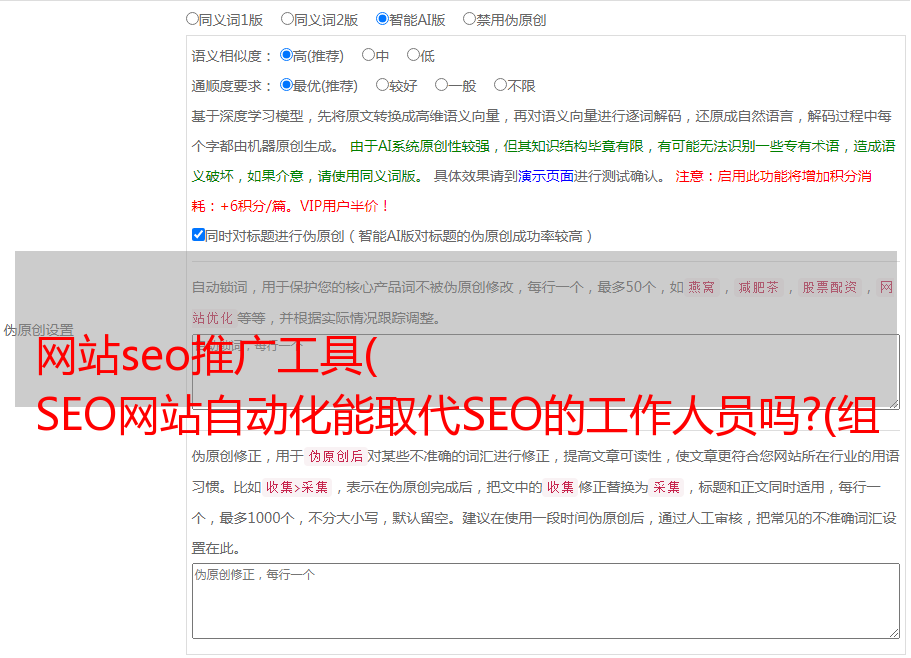Set 通顺度要求 to 较好
The width and height of the screenshot is (911, 658).
coord(382,85)
